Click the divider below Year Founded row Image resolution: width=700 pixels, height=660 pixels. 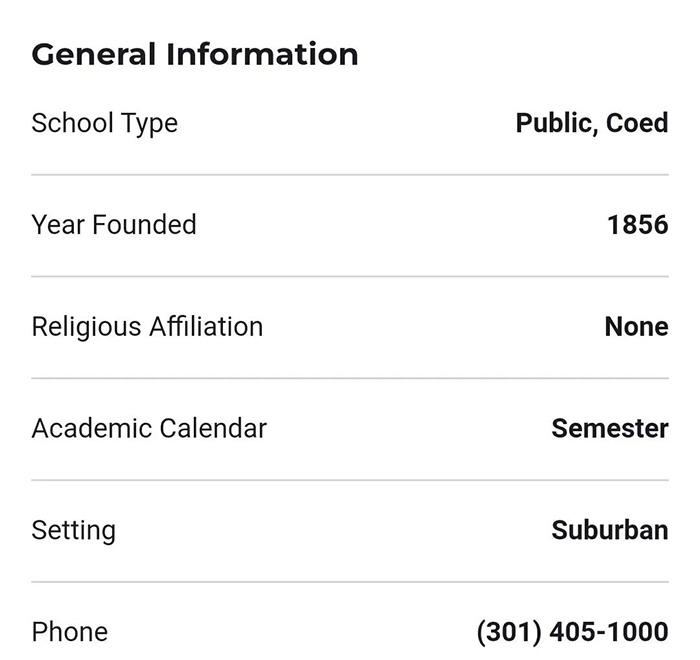tap(350, 277)
